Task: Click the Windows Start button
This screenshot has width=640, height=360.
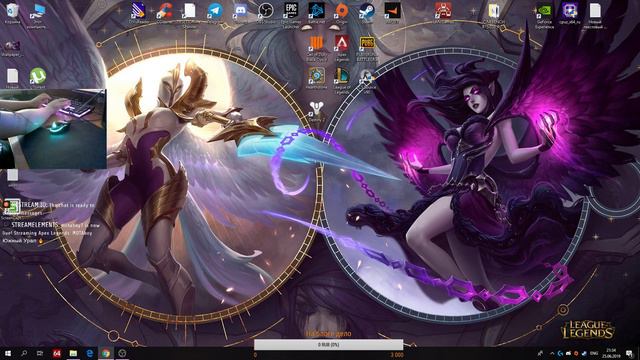Action: tap(8, 353)
